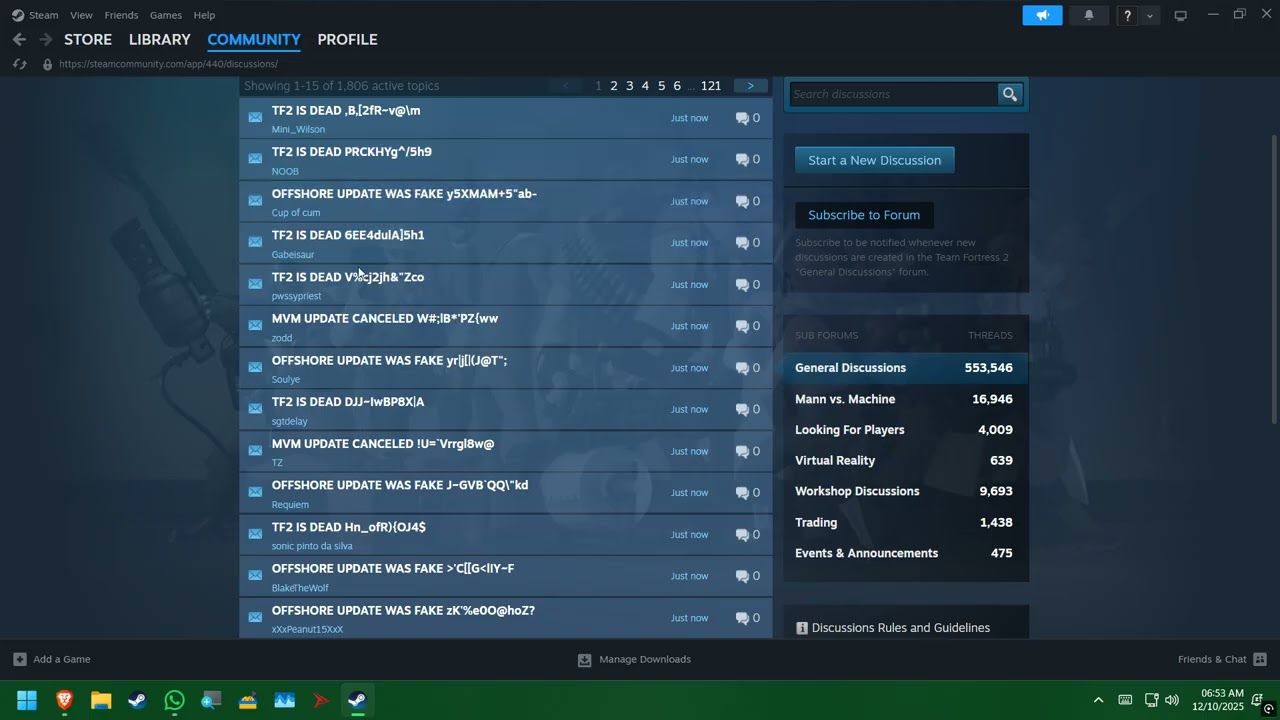Click the Search discussions field
The width and height of the screenshot is (1280, 720).
894,94
